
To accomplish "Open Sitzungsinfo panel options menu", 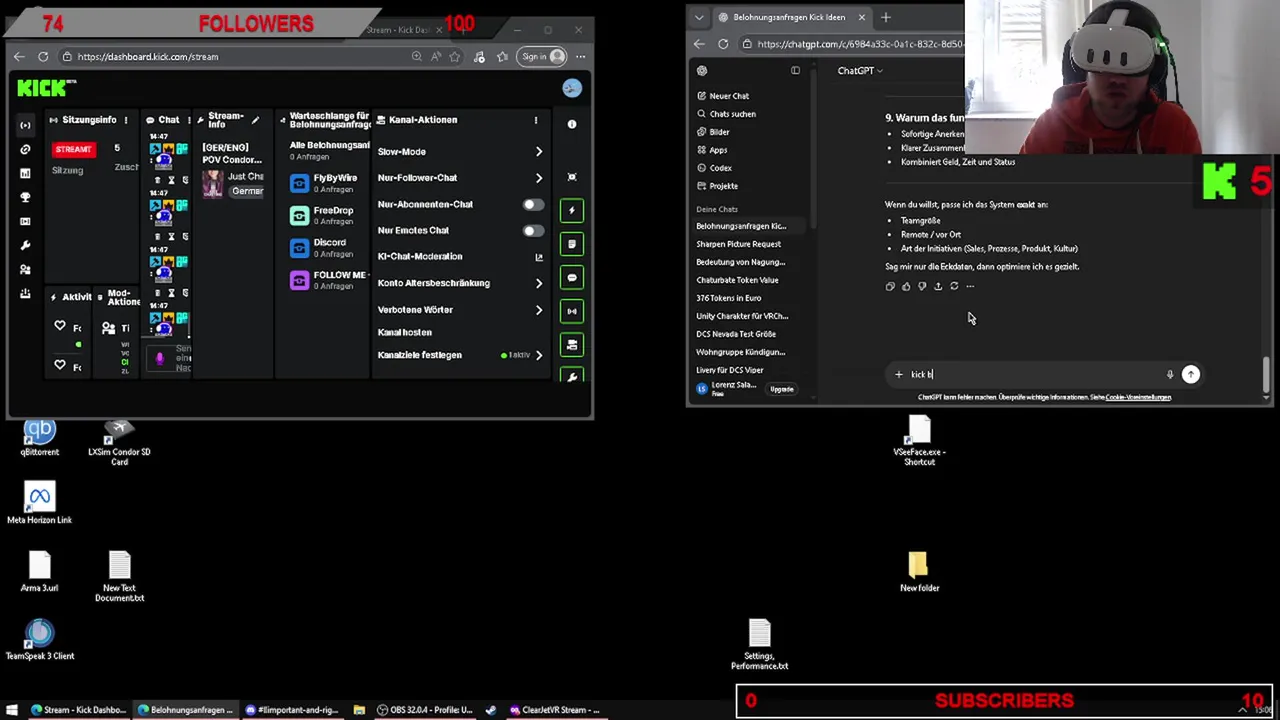I will pos(126,120).
